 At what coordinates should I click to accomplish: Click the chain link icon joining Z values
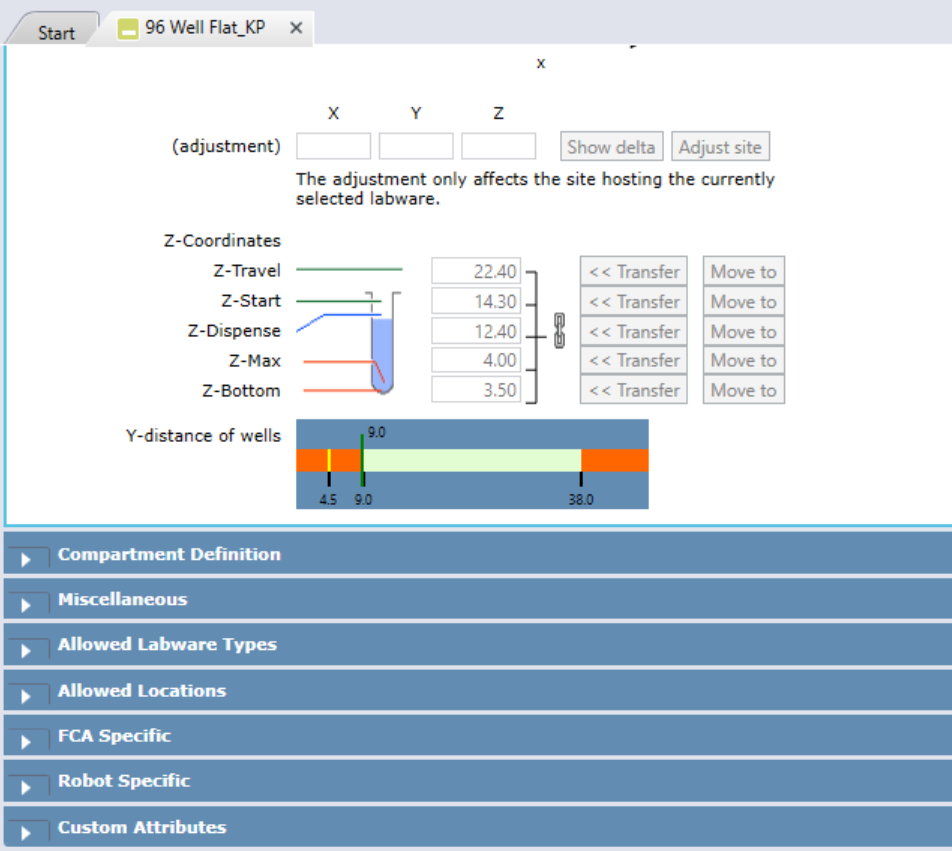point(558,331)
